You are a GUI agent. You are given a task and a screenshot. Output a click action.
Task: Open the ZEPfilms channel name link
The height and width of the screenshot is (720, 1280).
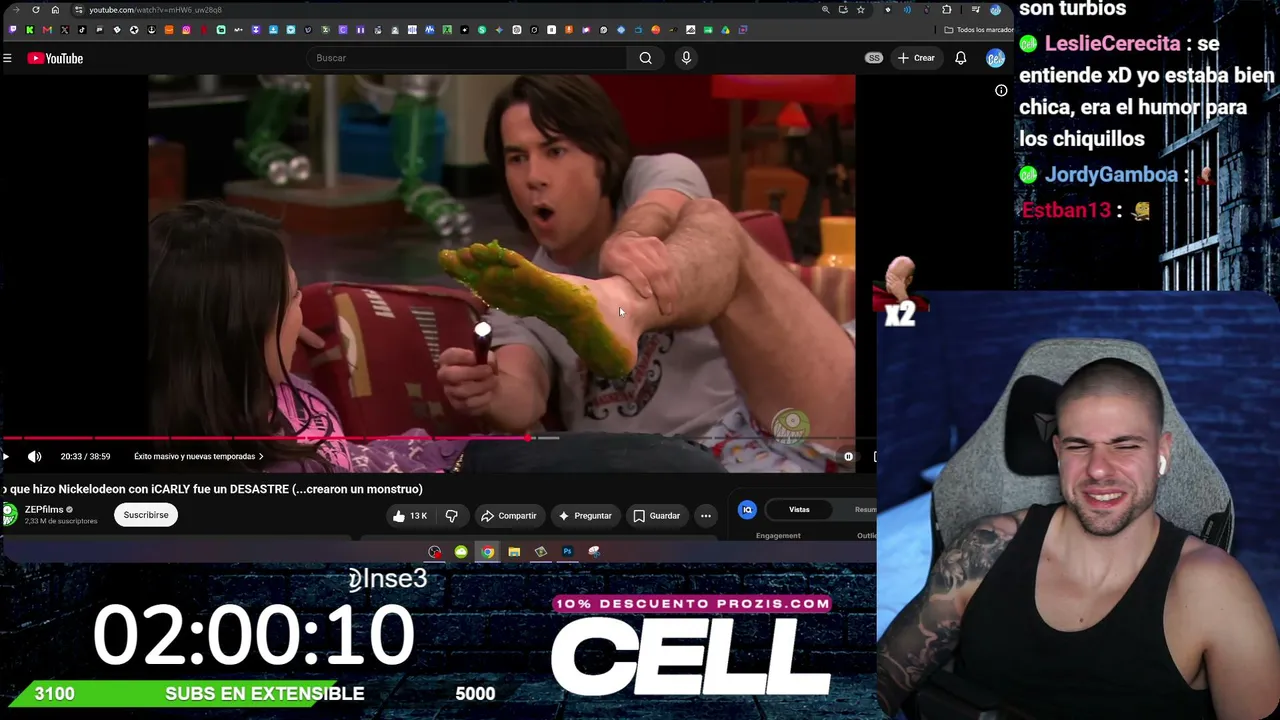coord(44,510)
